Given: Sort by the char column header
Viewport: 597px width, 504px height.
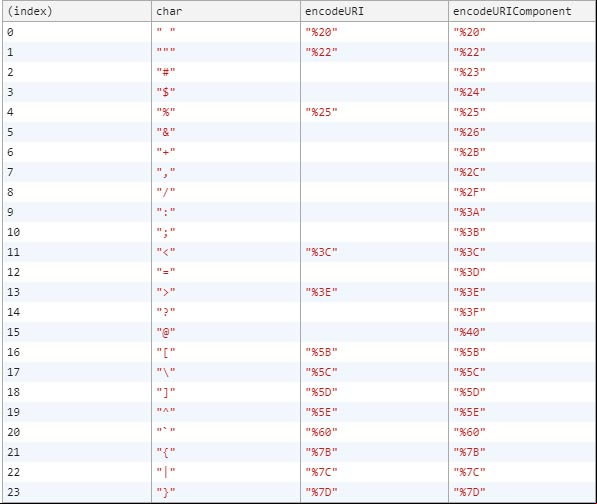Looking at the screenshot, I should click(x=226, y=11).
